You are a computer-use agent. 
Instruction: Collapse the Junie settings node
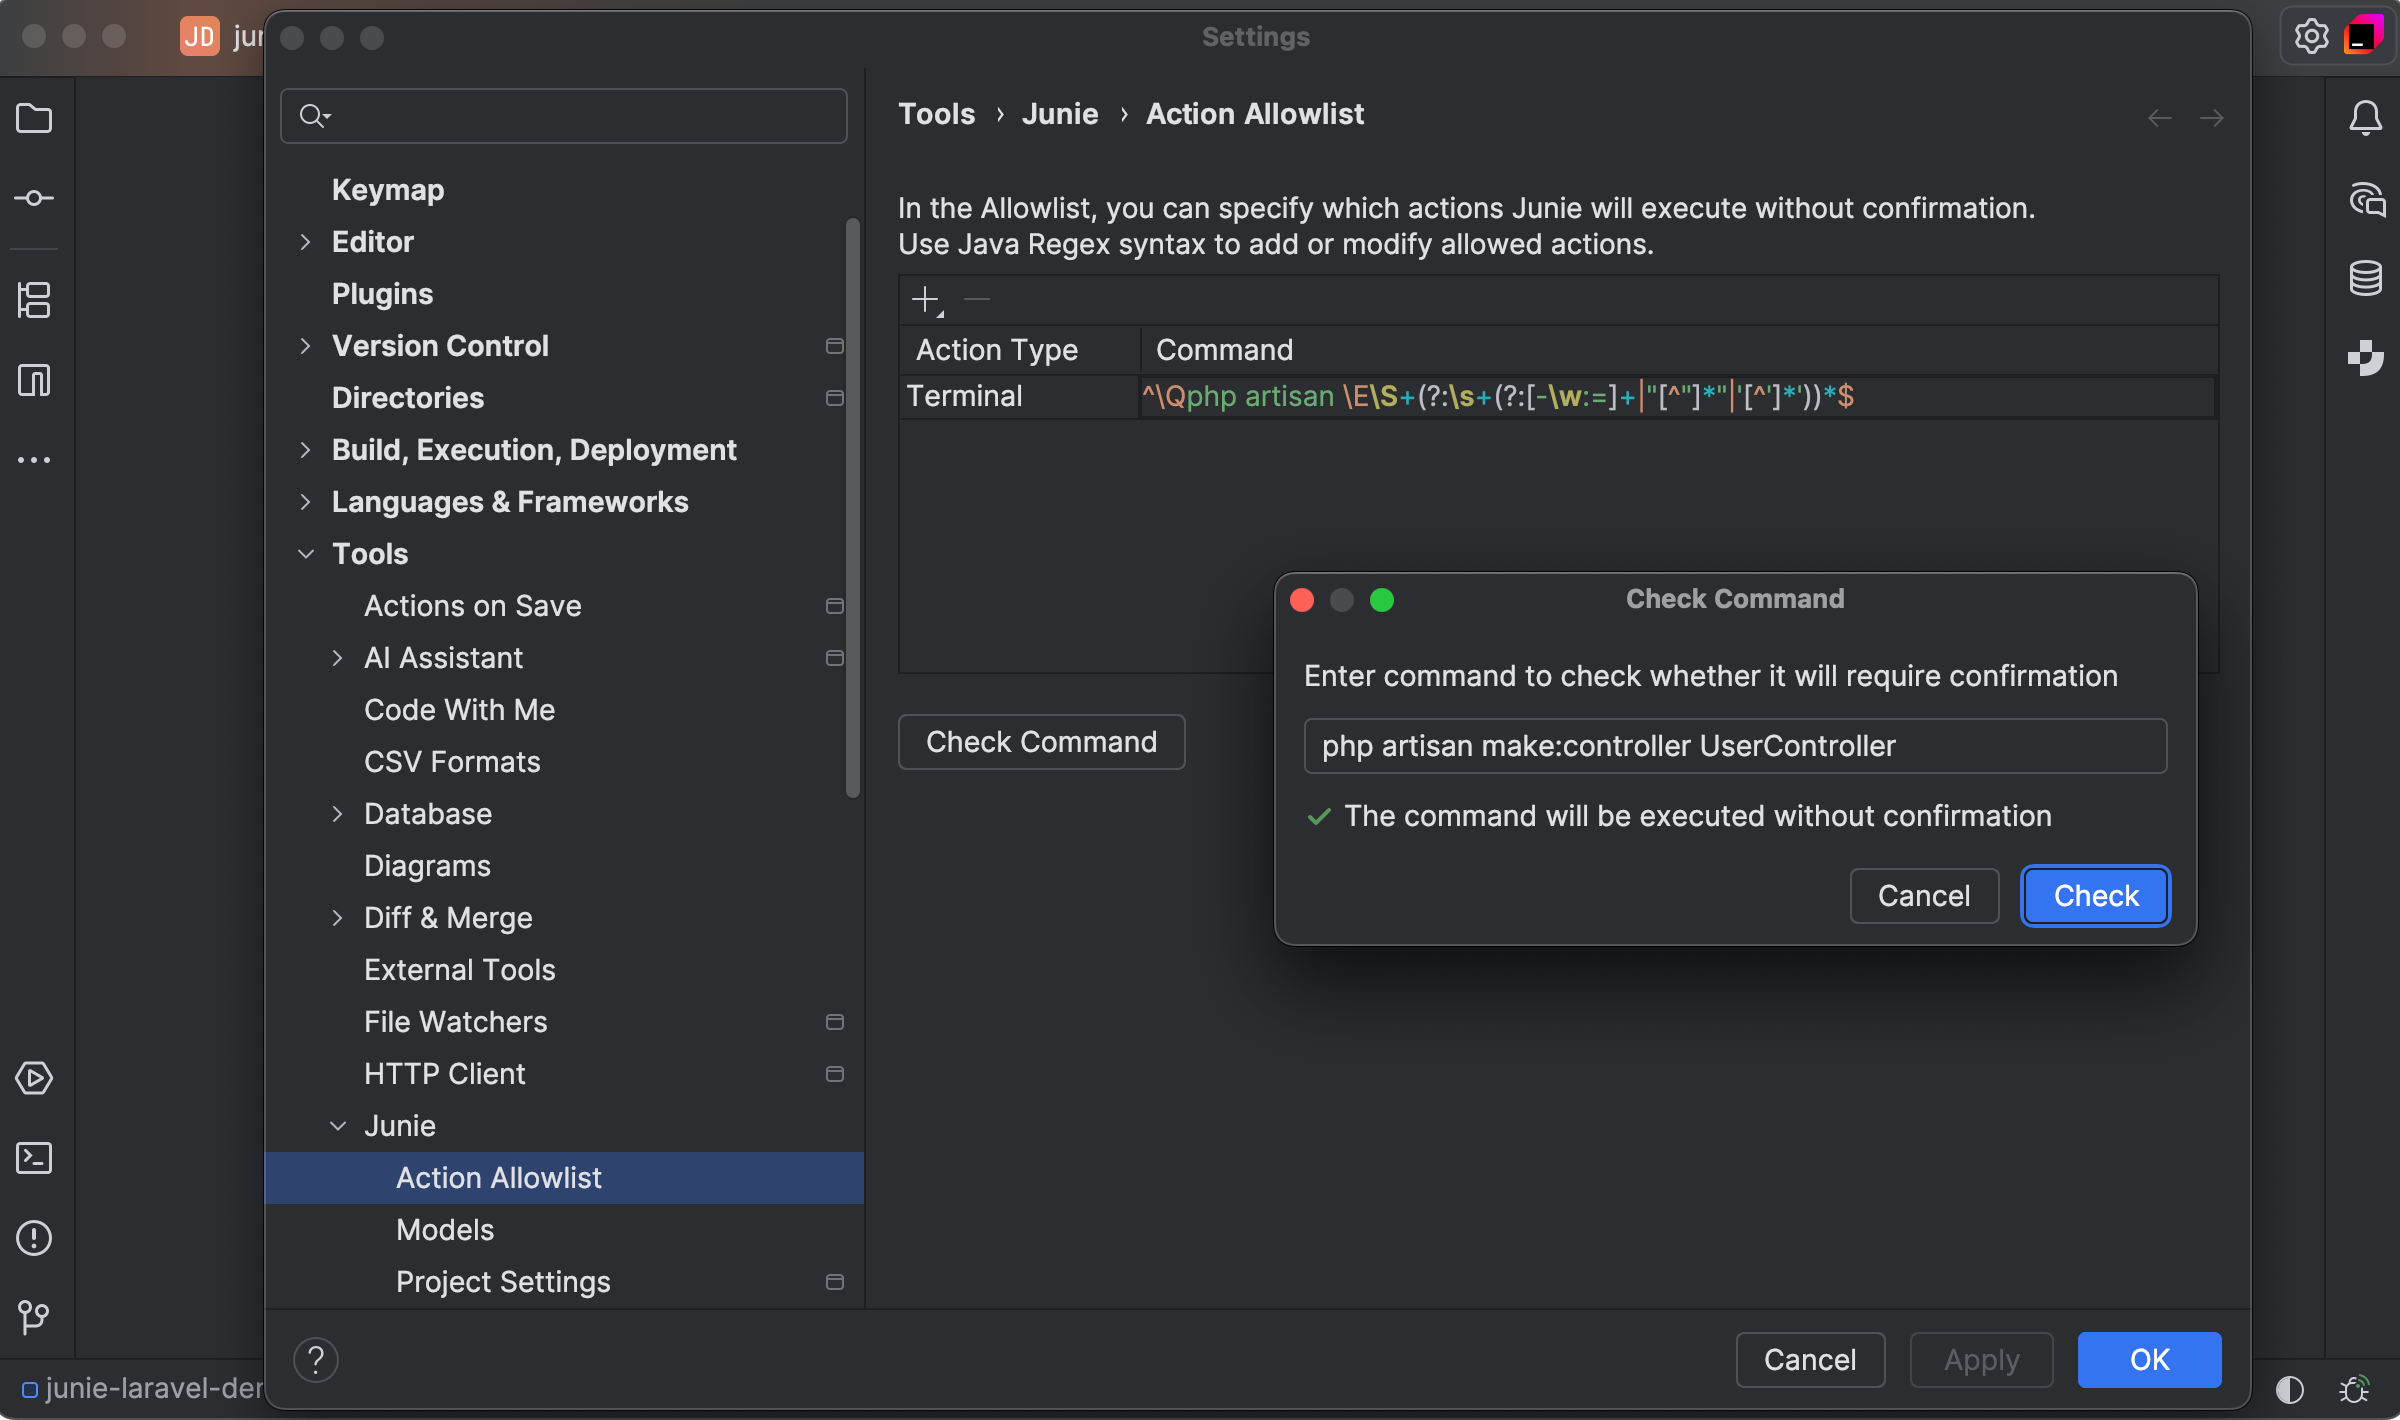pyautogui.click(x=338, y=1126)
